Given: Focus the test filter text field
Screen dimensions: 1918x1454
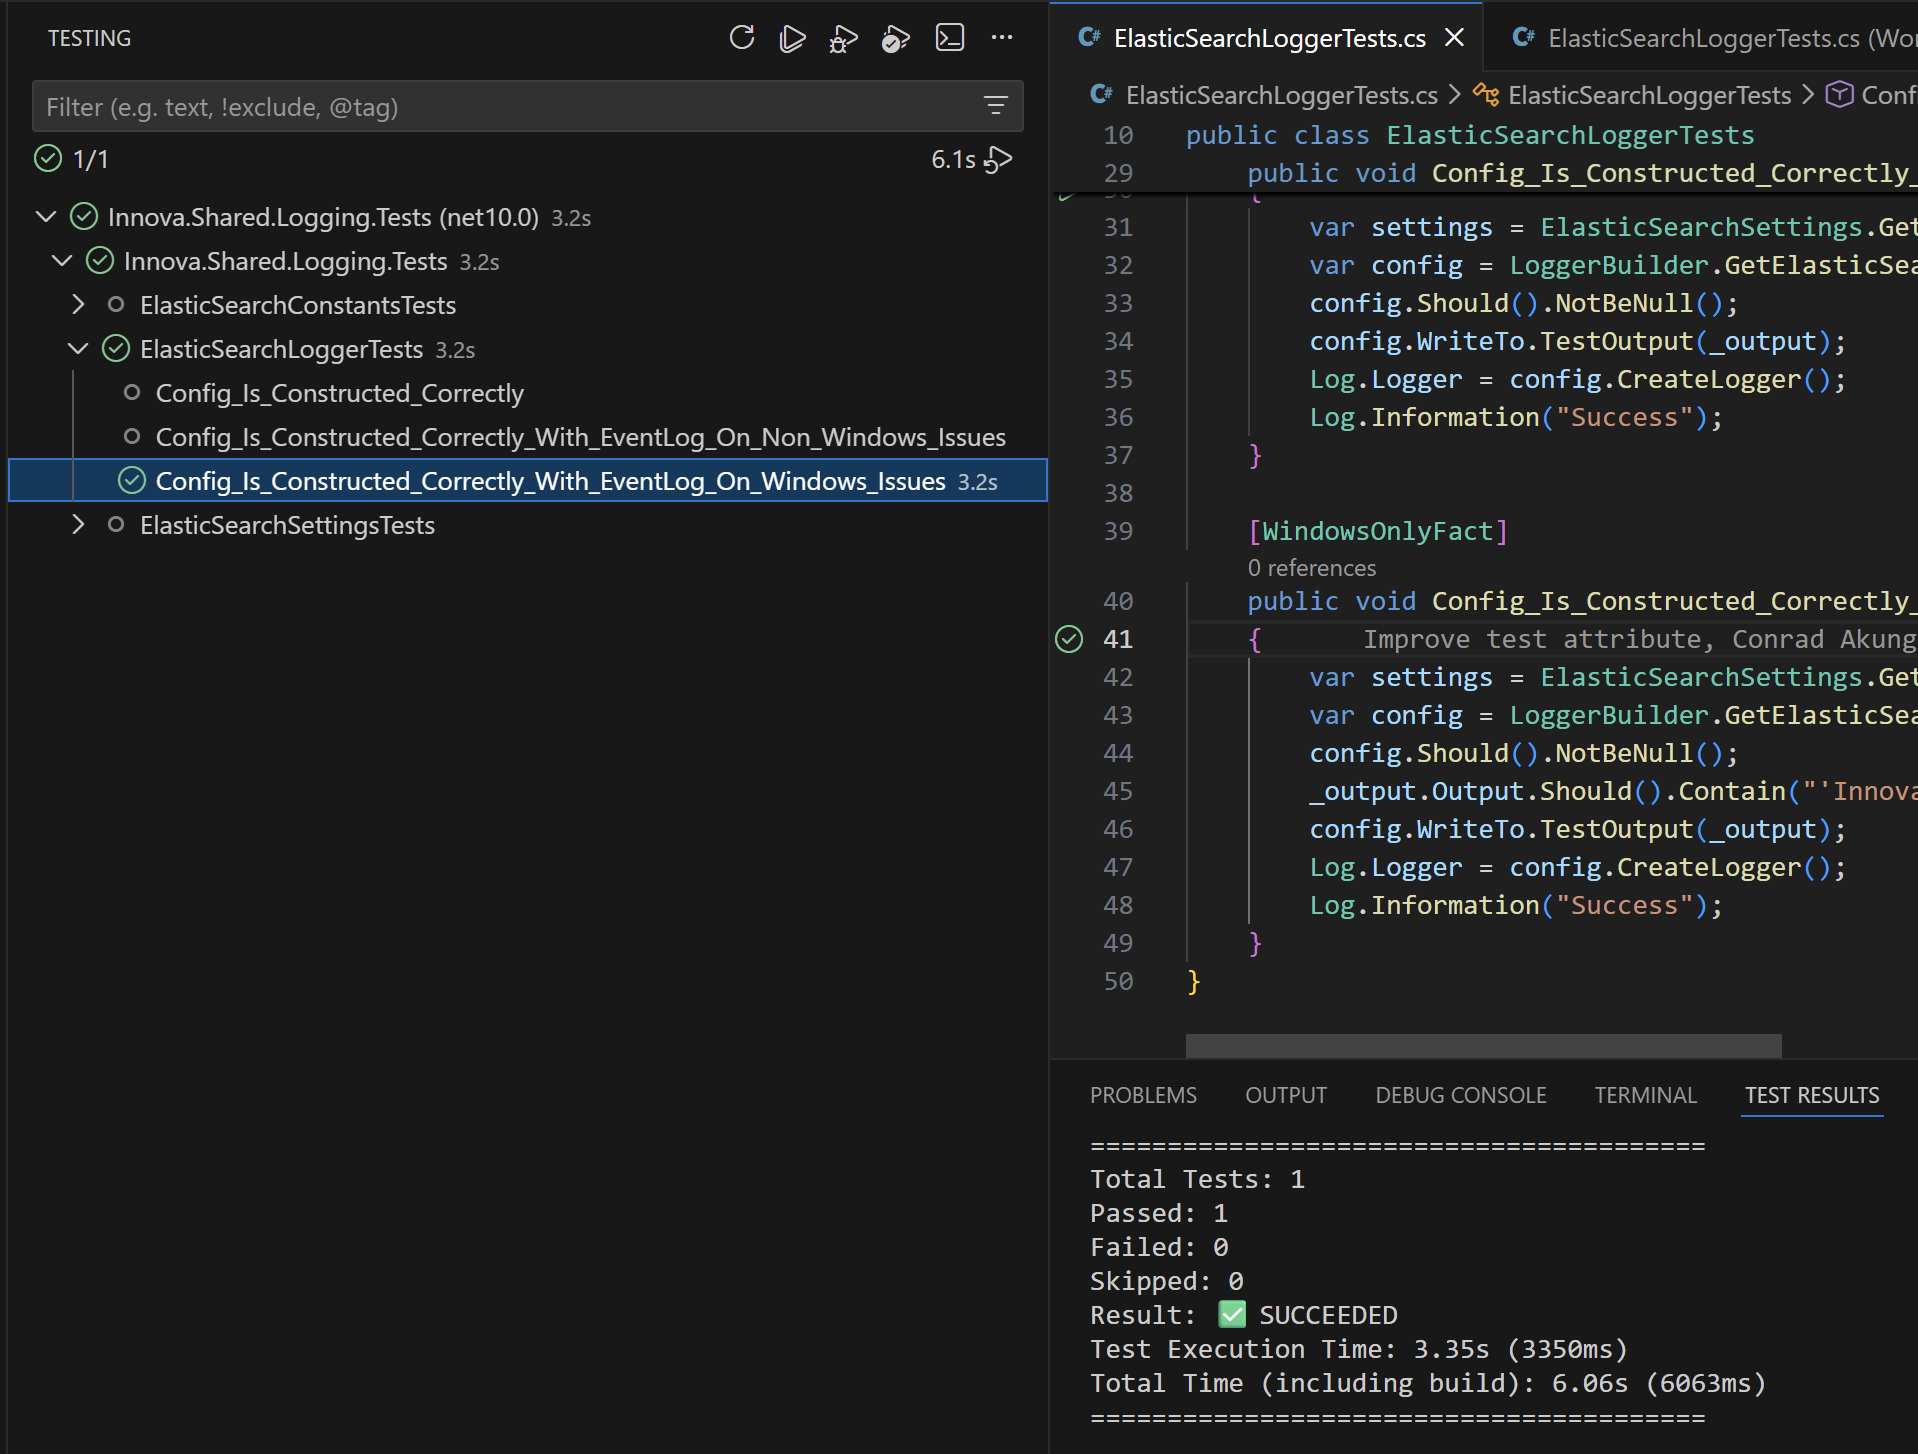Looking at the screenshot, I should (500, 107).
